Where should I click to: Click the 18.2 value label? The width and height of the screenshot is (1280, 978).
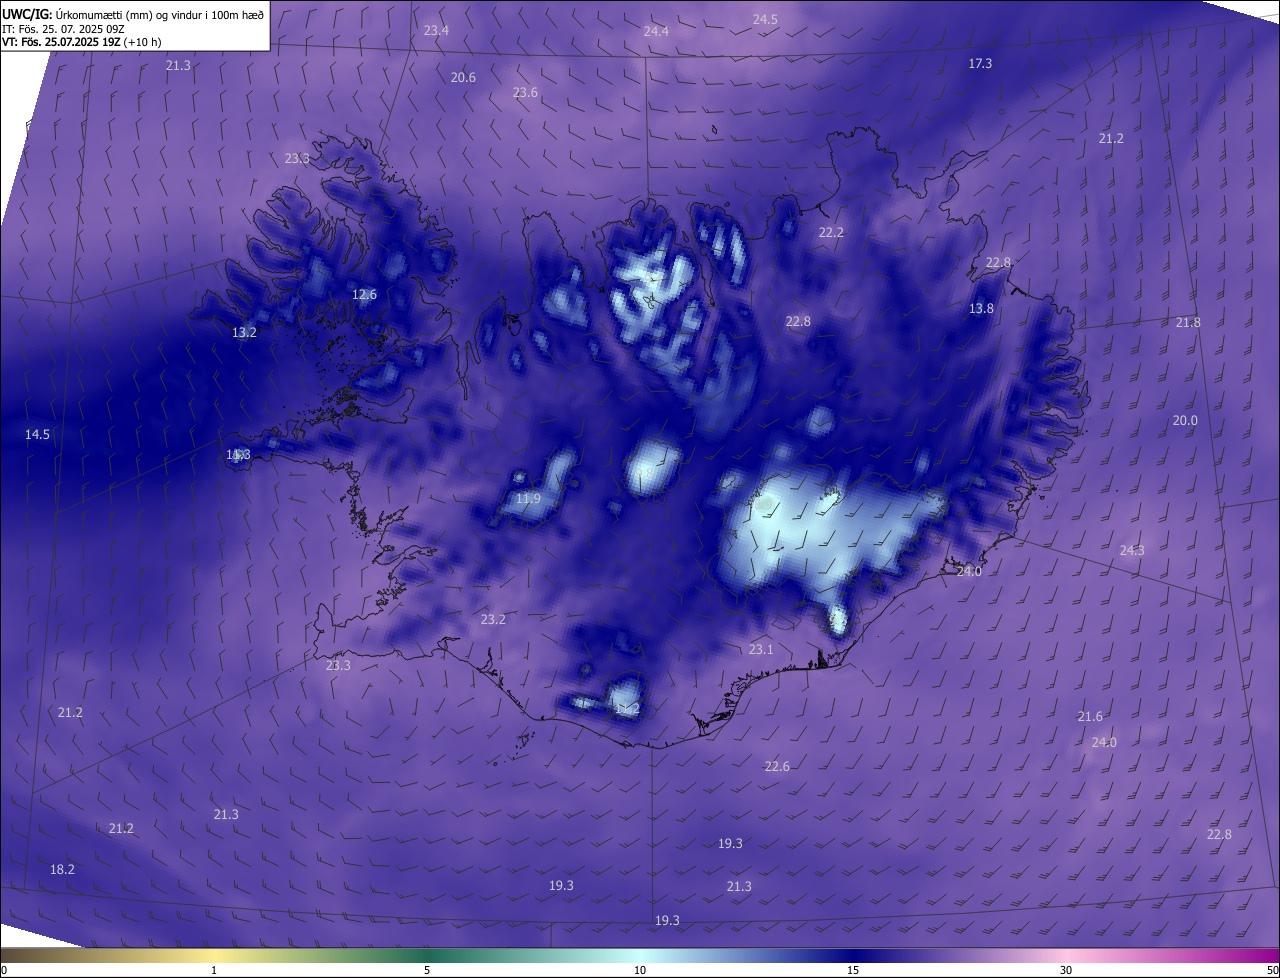coord(62,870)
